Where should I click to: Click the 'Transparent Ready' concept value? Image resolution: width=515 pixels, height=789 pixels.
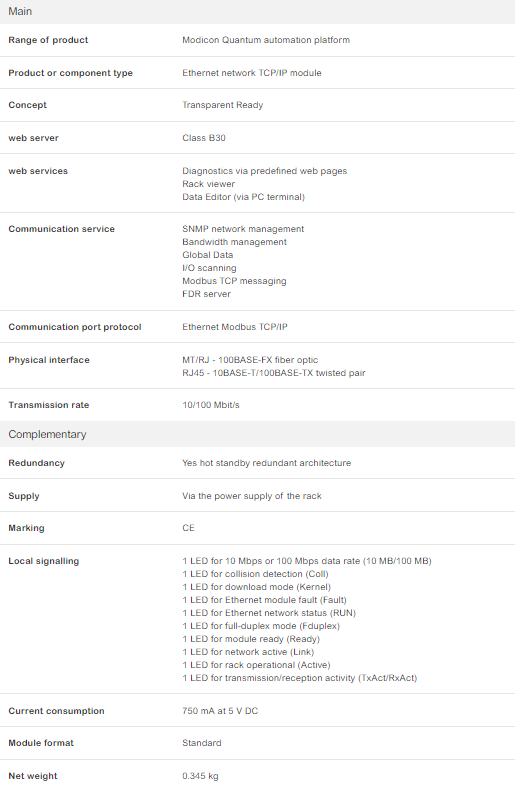223,105
